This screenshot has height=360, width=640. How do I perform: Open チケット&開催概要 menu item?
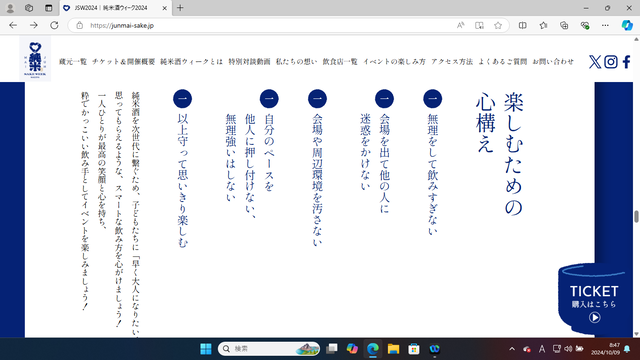(123, 62)
